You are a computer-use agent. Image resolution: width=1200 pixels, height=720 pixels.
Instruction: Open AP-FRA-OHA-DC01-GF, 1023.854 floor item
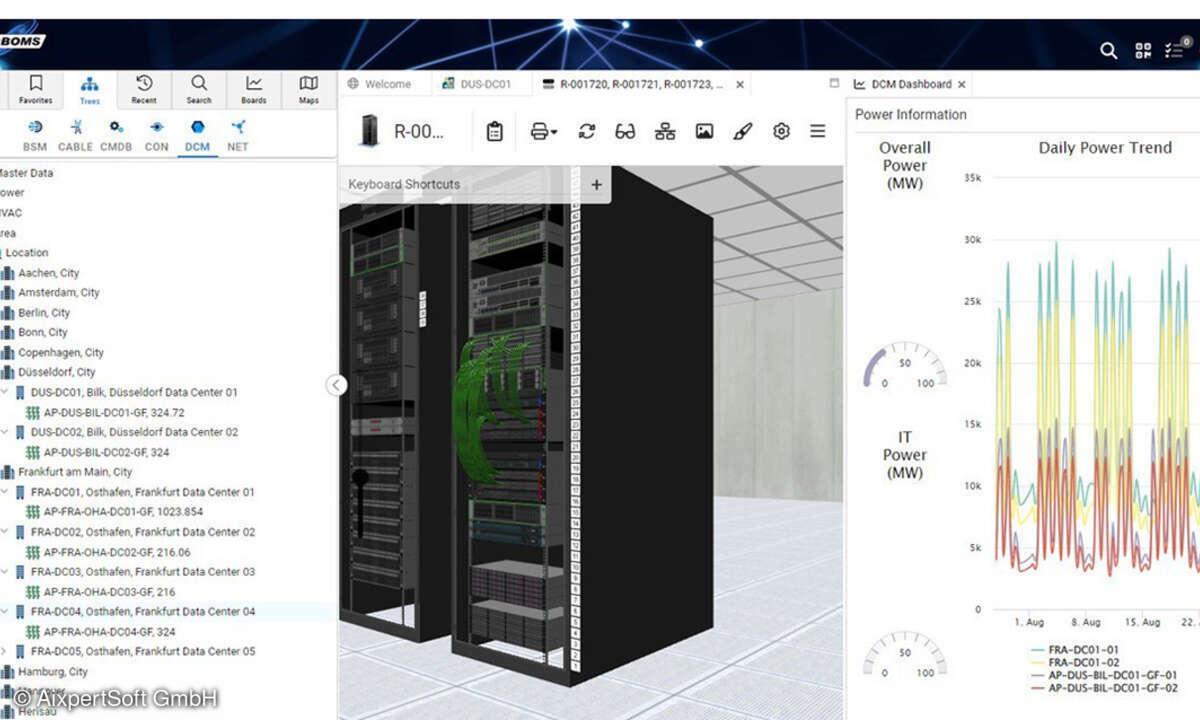coord(123,512)
